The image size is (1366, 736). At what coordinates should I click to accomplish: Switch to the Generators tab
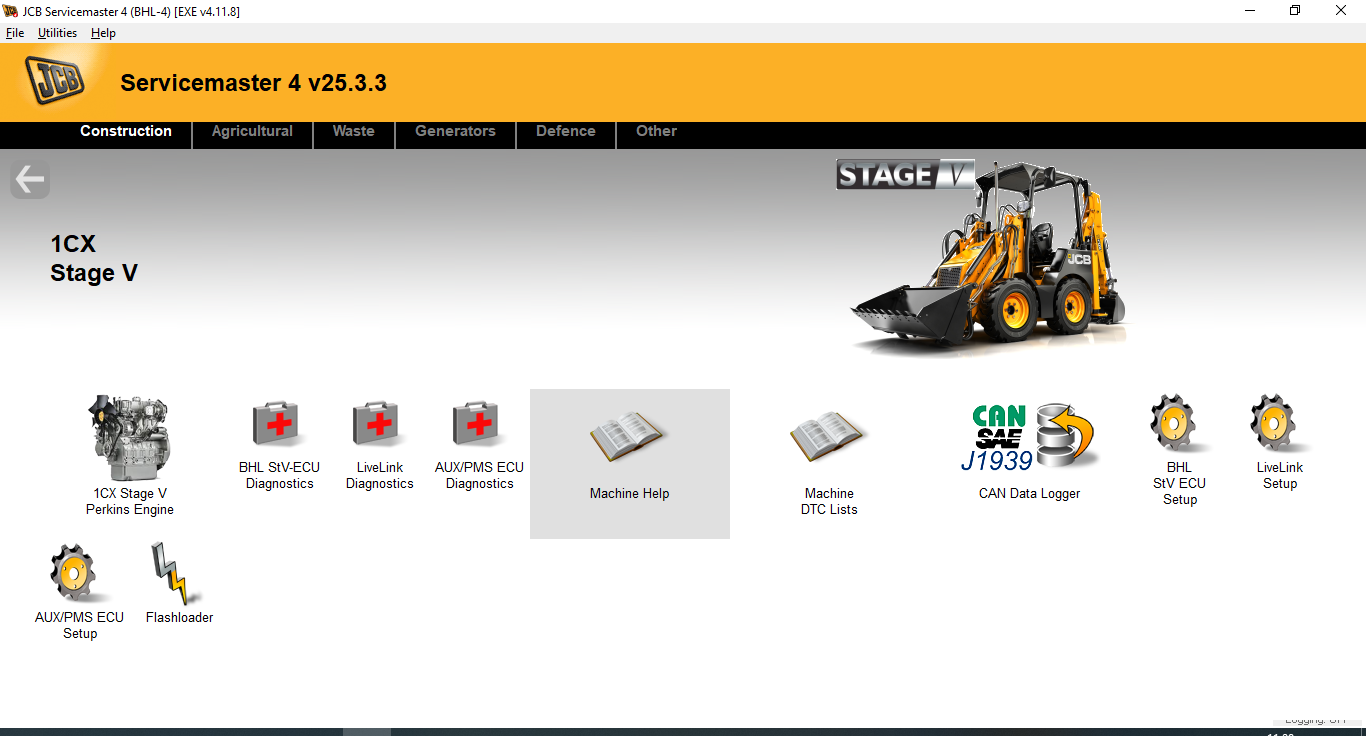(x=455, y=131)
